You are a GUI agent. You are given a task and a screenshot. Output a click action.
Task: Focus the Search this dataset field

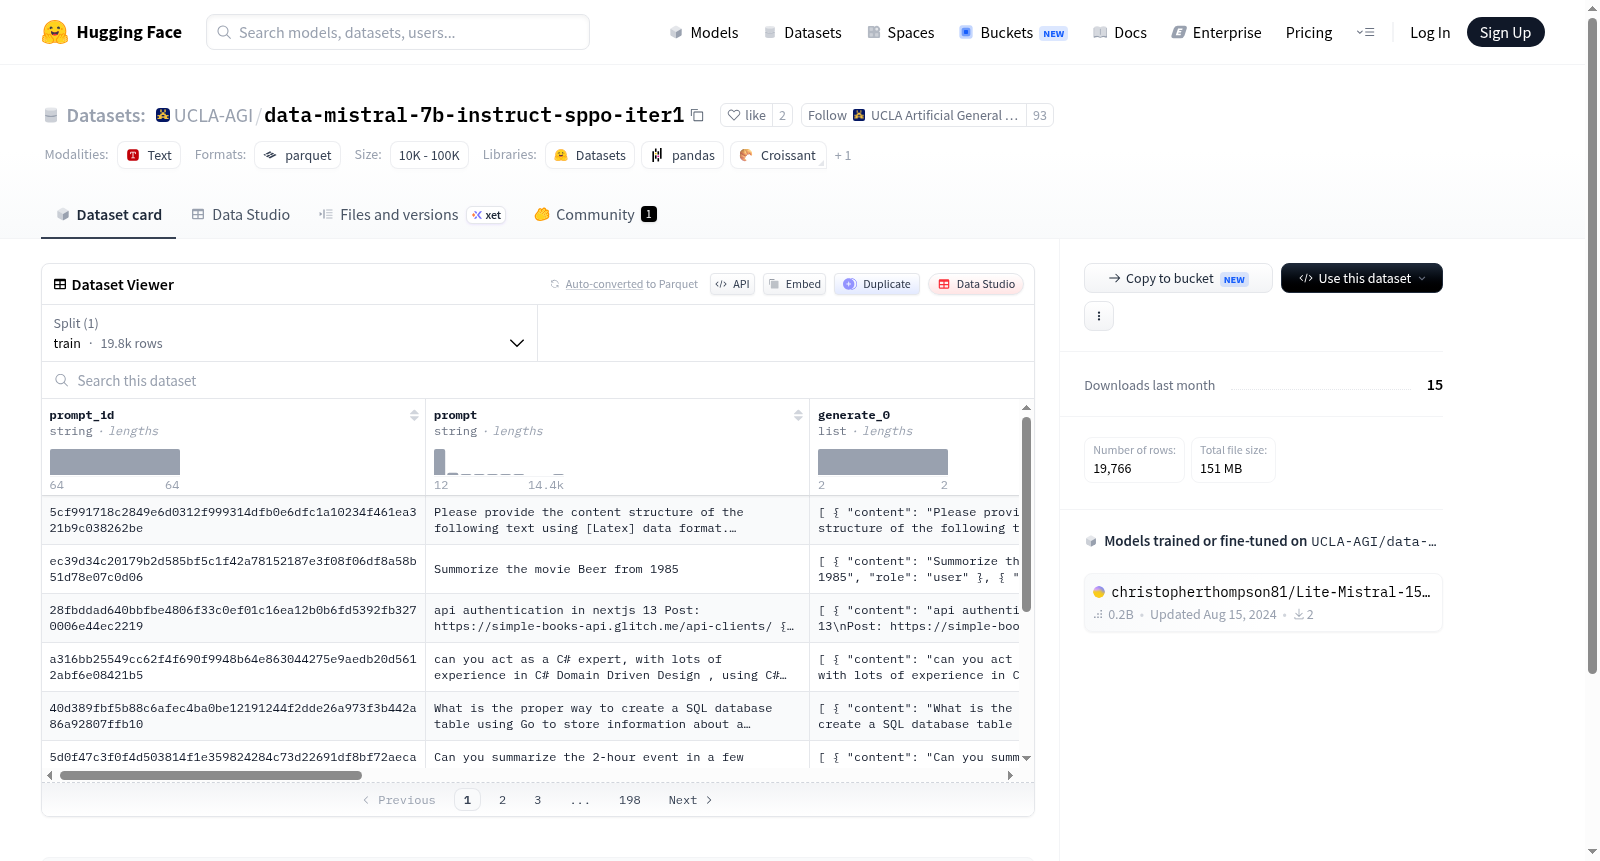pos(538,380)
